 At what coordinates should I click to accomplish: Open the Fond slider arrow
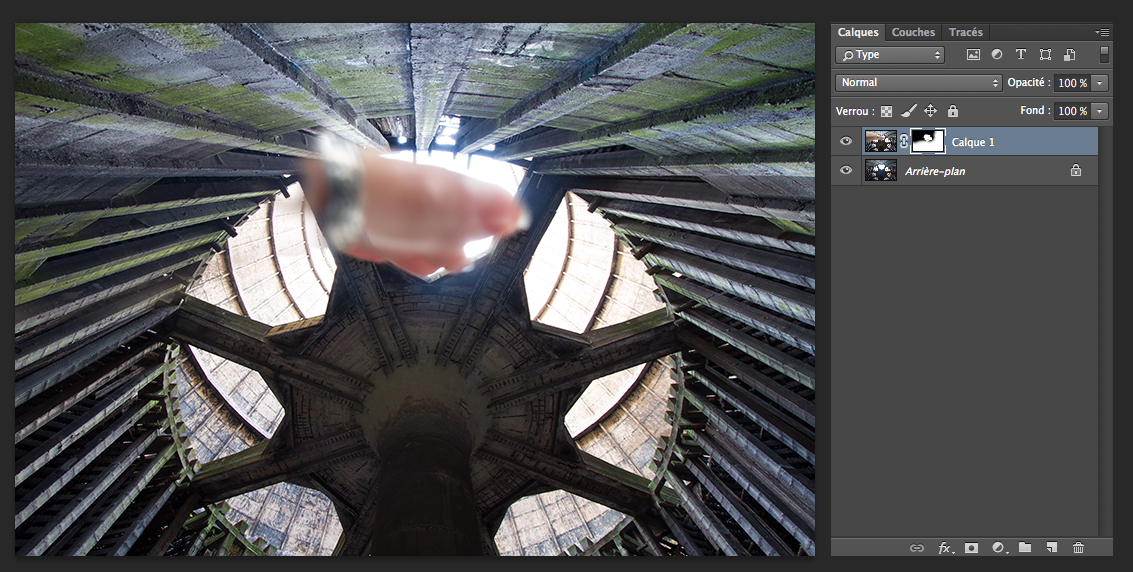coord(1100,110)
